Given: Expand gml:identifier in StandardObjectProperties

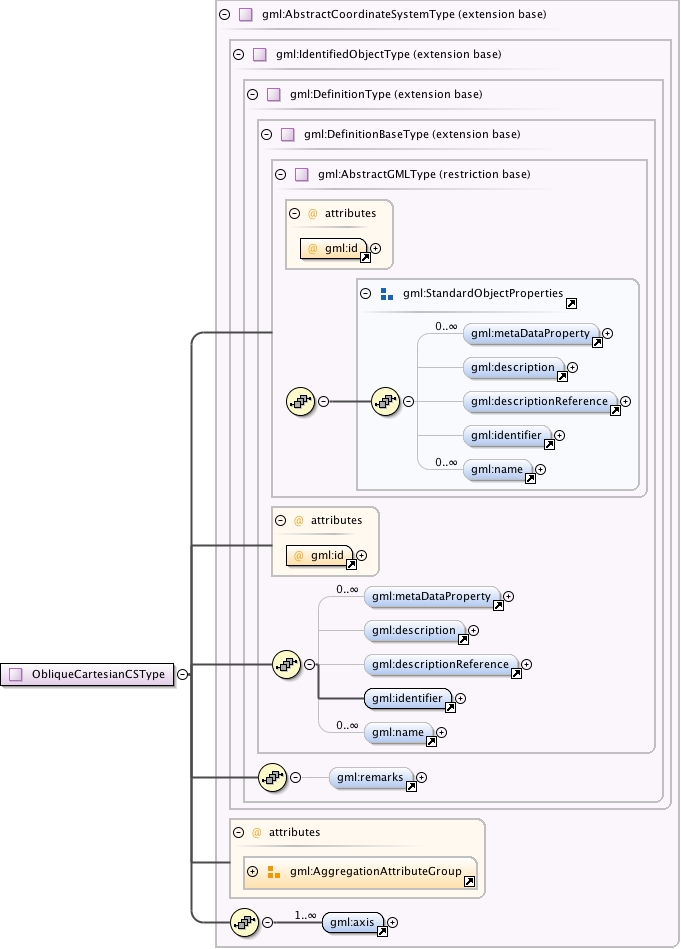Looking at the screenshot, I should coord(559,435).
